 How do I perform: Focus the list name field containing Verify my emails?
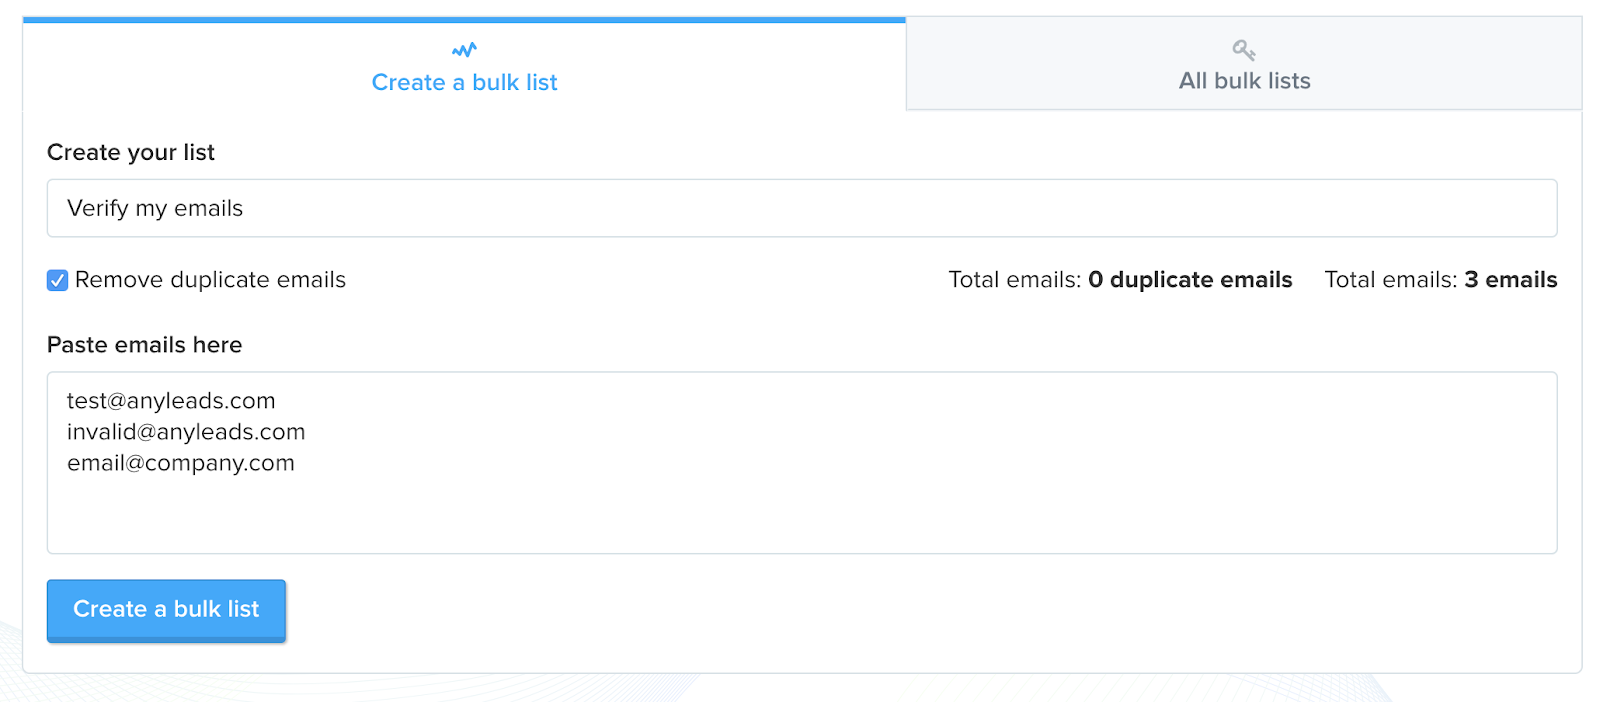tap(800, 208)
